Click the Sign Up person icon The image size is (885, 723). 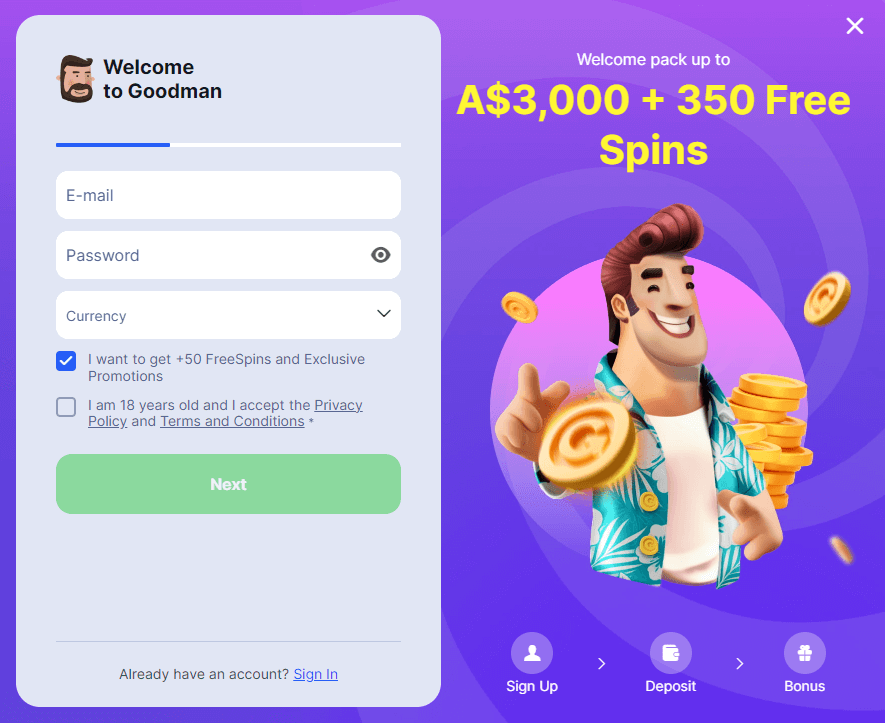(532, 653)
